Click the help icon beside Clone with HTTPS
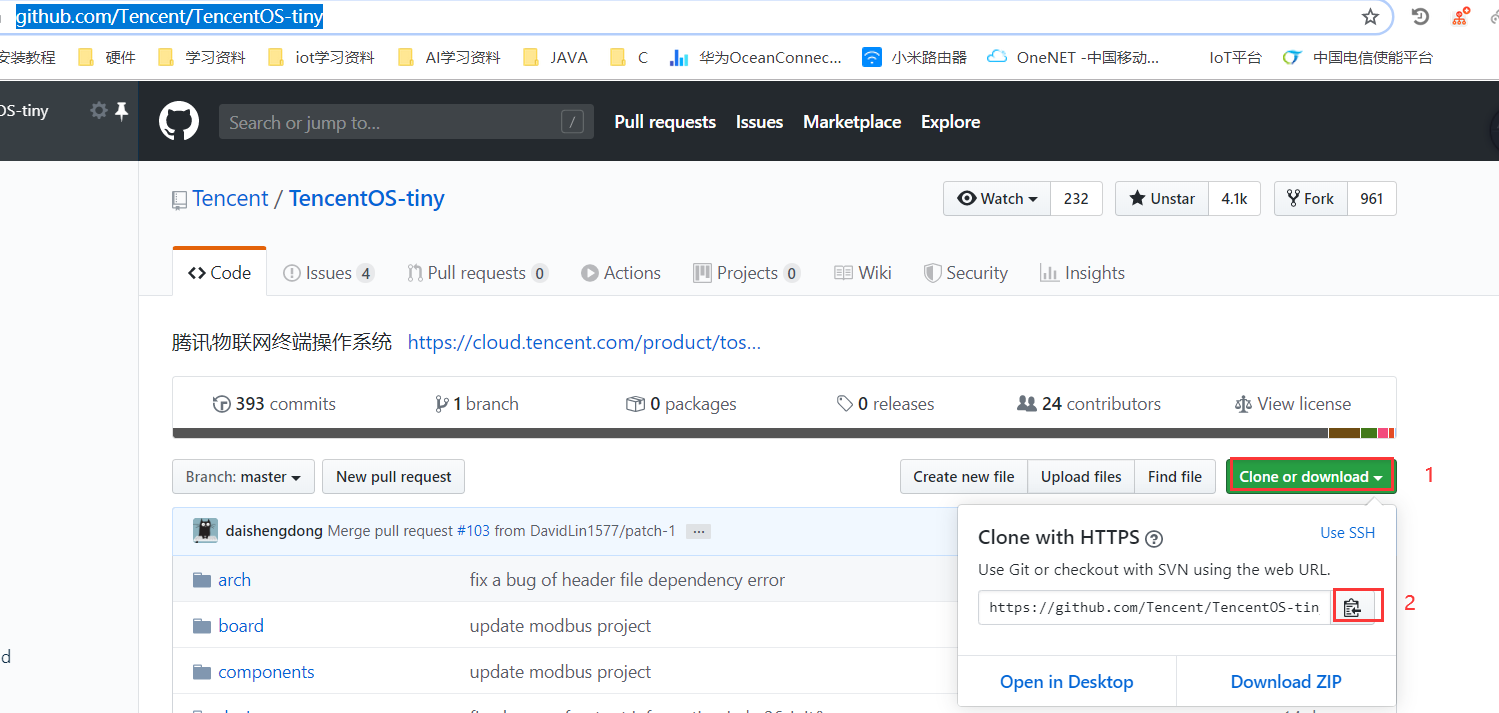1499x713 pixels. 1154,538
